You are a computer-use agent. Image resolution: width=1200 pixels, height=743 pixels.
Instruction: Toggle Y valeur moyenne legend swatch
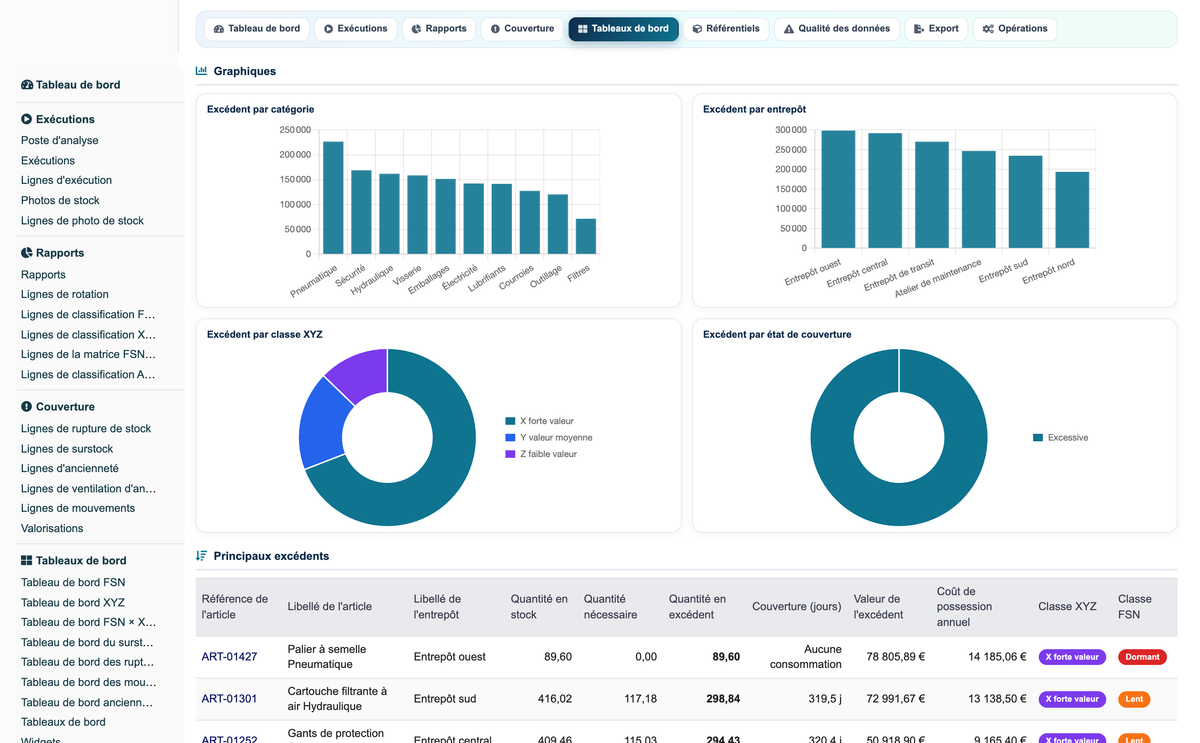coord(510,438)
